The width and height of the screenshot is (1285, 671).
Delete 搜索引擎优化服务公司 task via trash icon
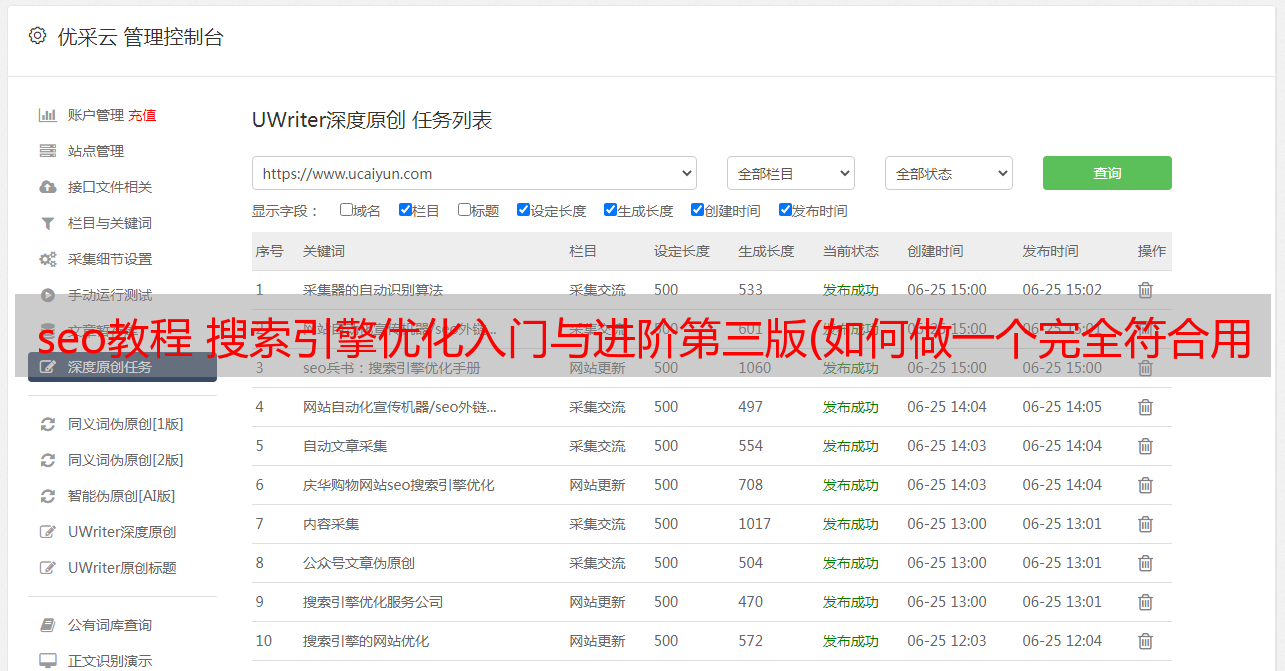[1145, 602]
